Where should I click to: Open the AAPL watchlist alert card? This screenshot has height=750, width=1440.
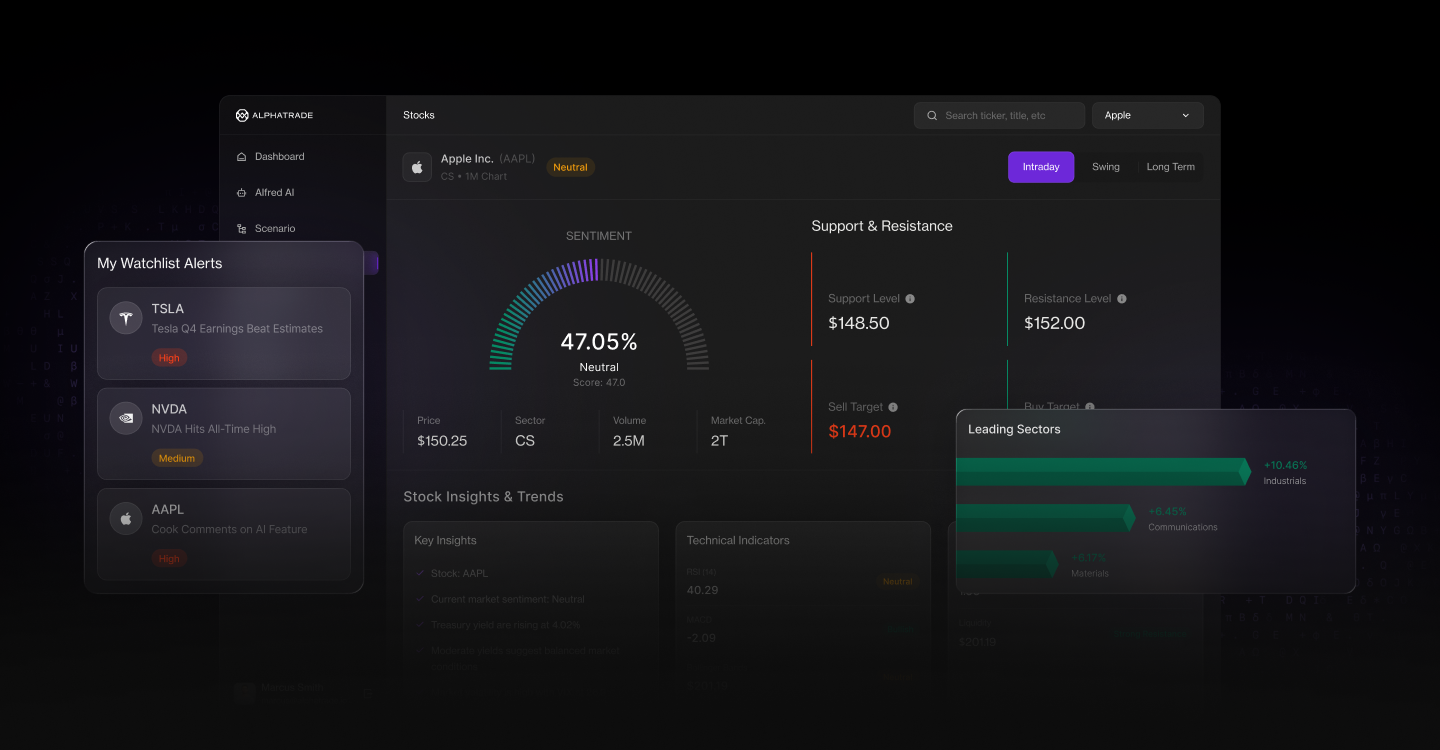point(224,534)
